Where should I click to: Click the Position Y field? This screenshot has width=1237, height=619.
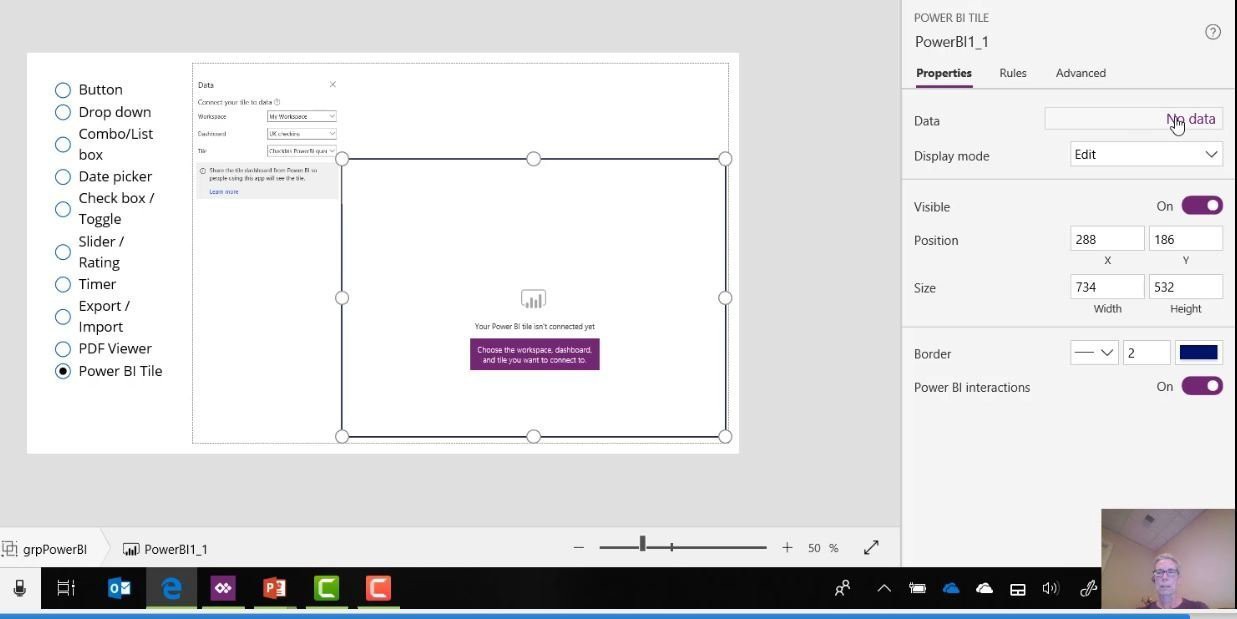click(x=1186, y=239)
